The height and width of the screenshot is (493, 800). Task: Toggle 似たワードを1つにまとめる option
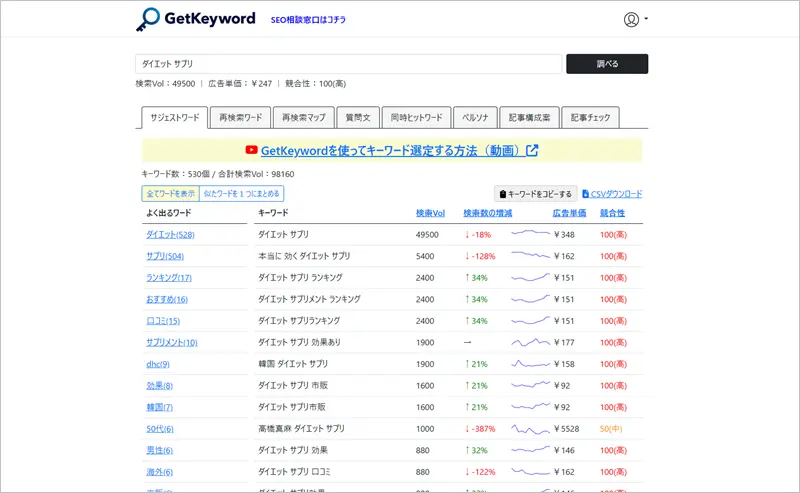click(241, 193)
